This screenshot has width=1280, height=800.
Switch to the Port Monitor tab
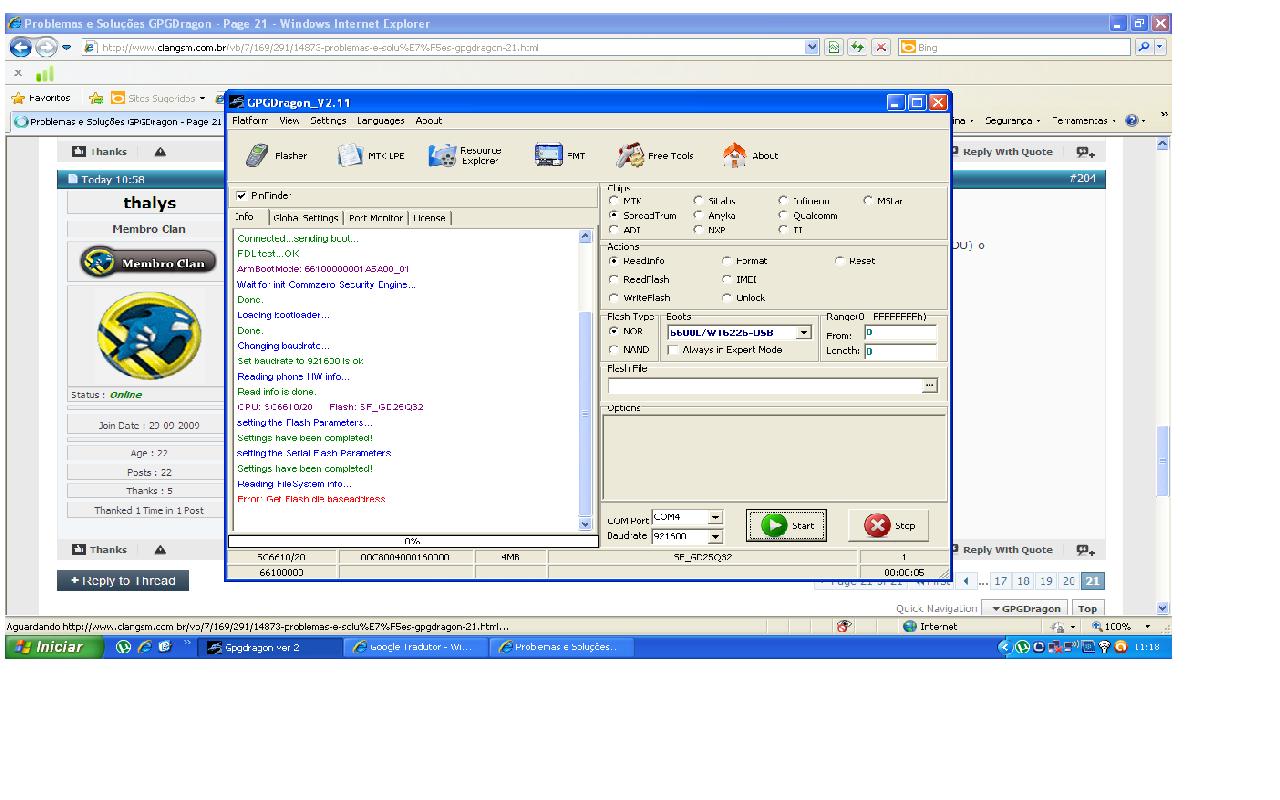376,218
